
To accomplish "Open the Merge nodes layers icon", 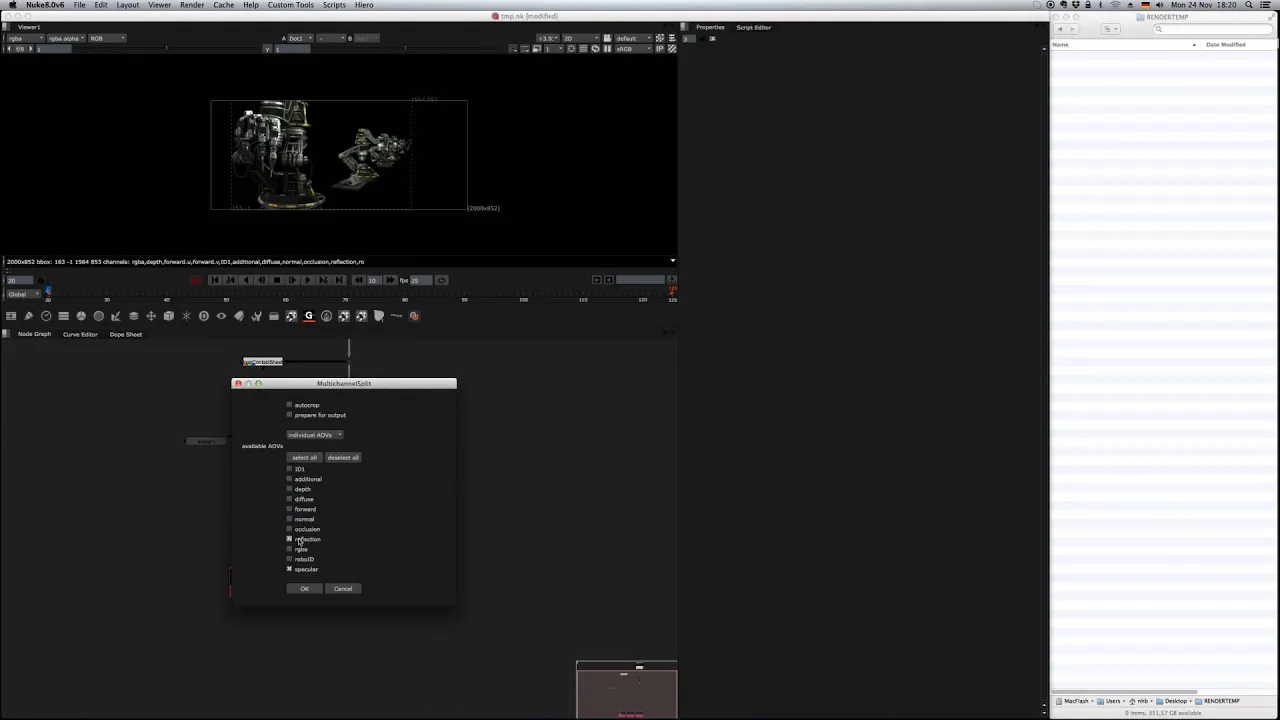I will click(x=133, y=316).
